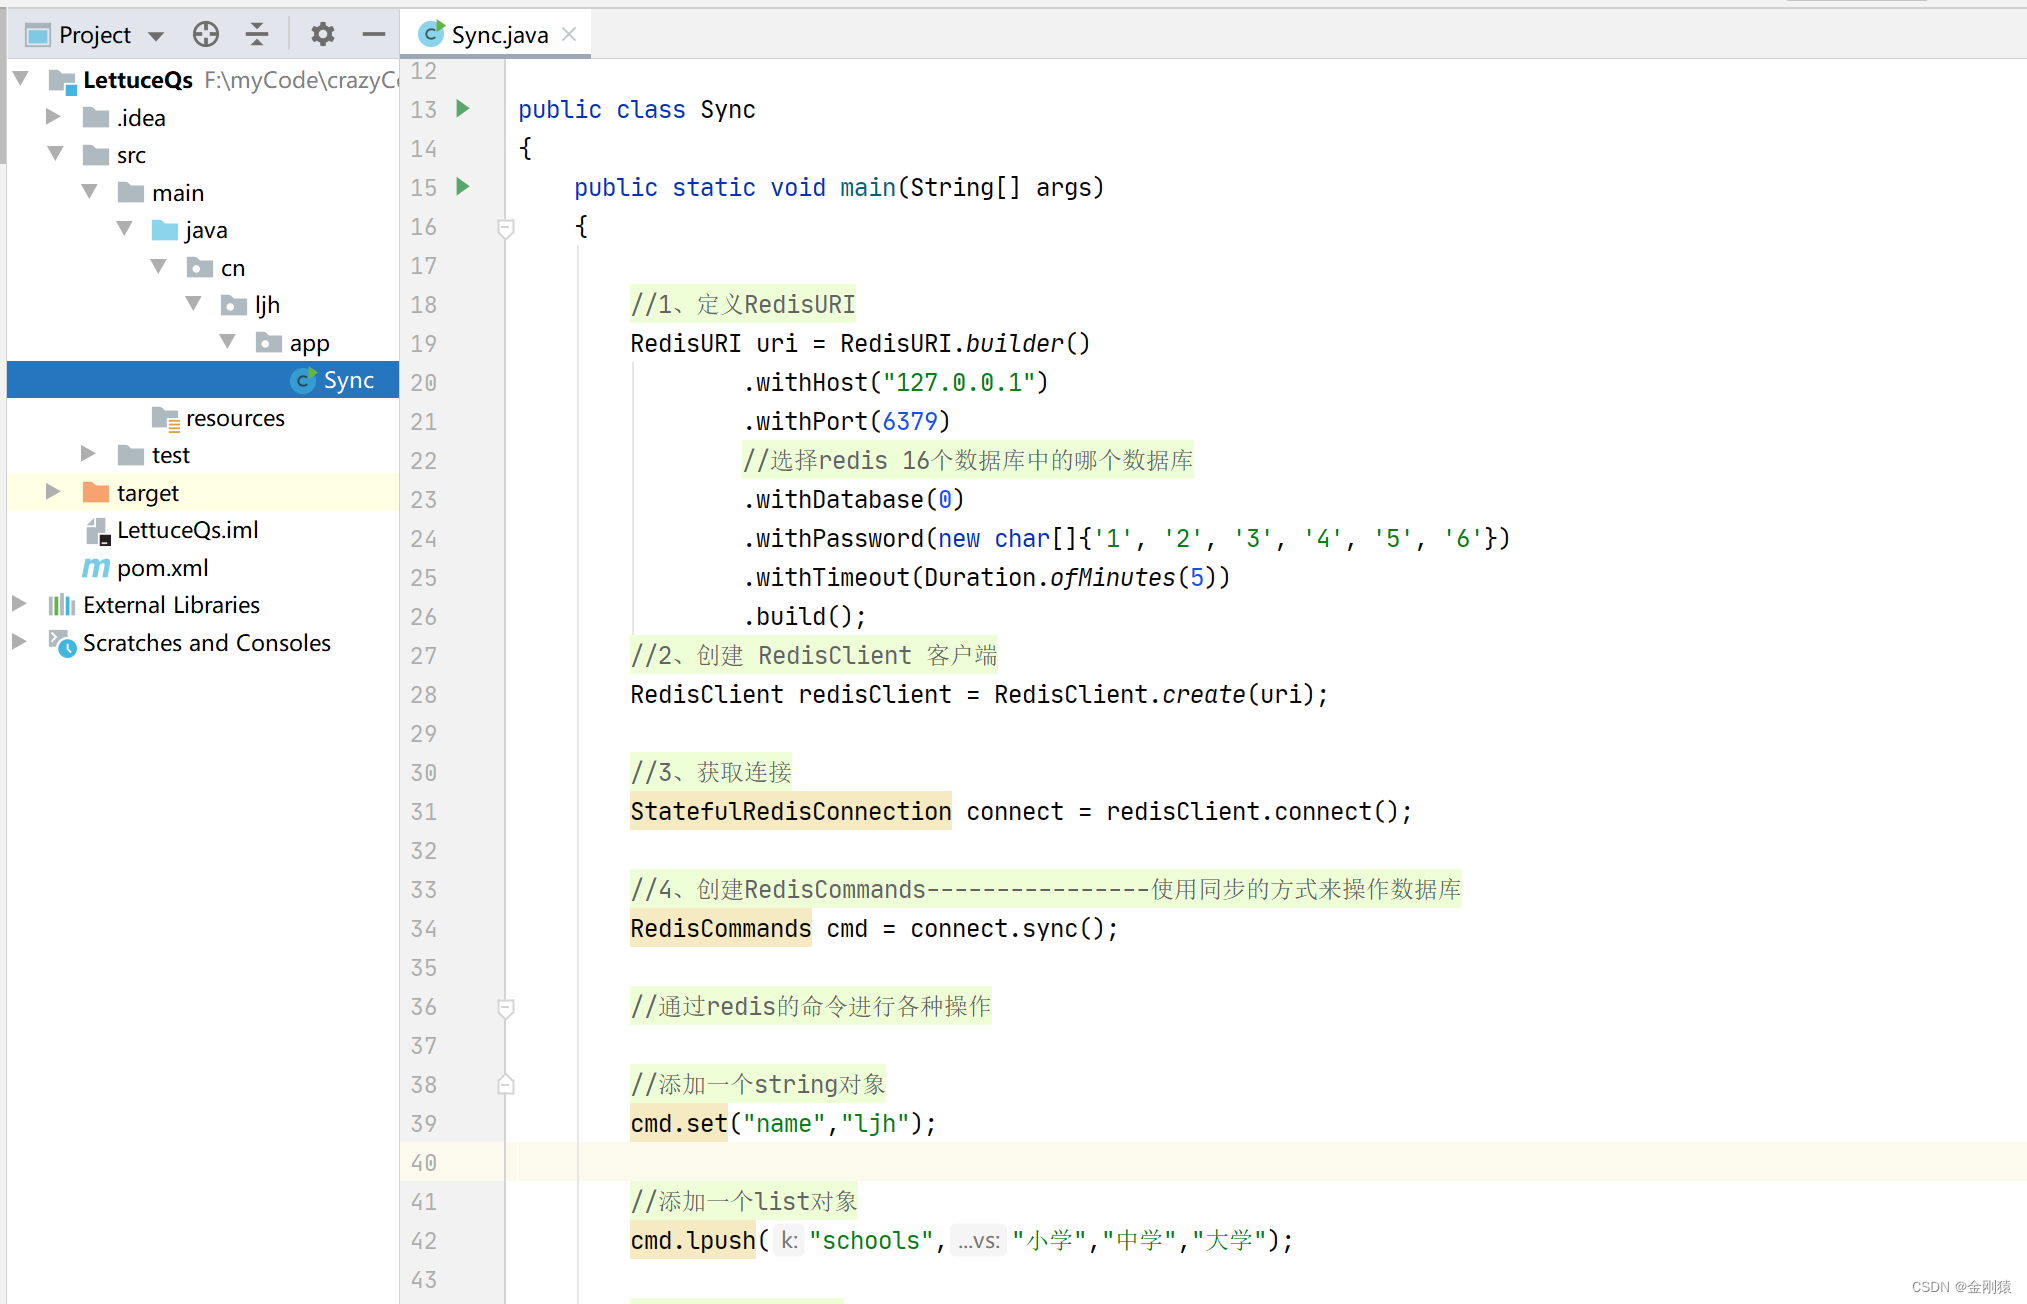This screenshot has height=1304, width=2027.
Task: Open the Project panel settings gear icon
Action: coord(322,33)
